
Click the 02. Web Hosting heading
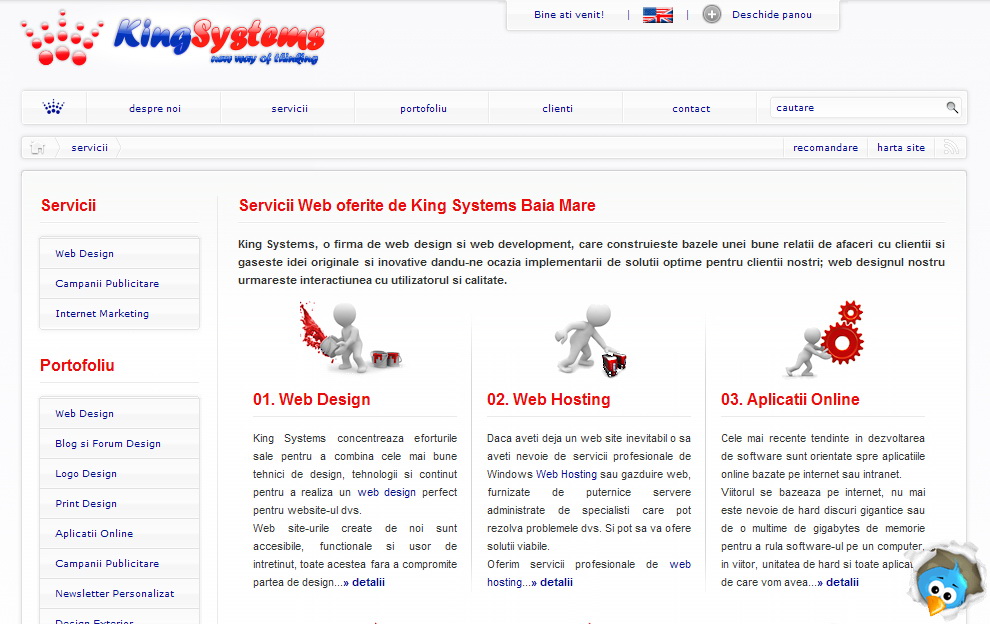point(548,400)
